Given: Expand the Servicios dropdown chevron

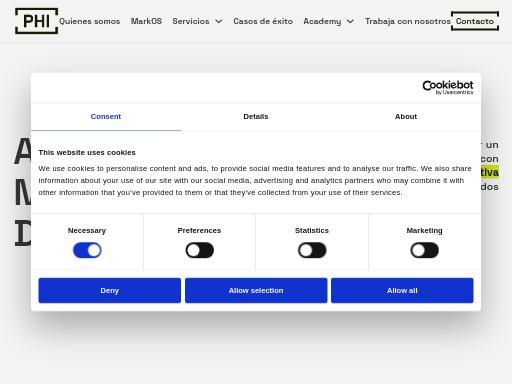Looking at the screenshot, I should (x=219, y=21).
